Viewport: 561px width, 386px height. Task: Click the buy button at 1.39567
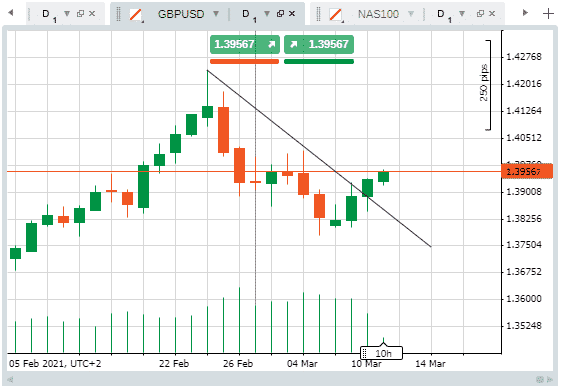click(319, 44)
